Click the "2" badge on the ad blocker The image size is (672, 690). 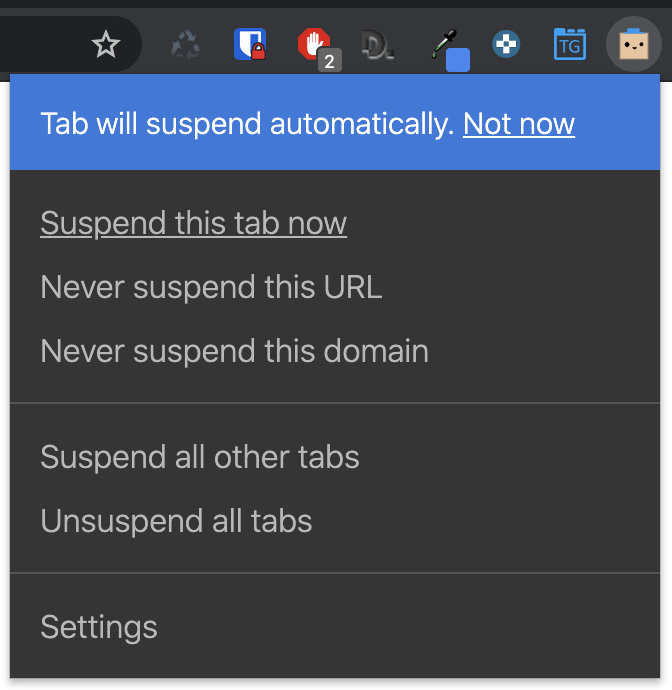coord(329,61)
